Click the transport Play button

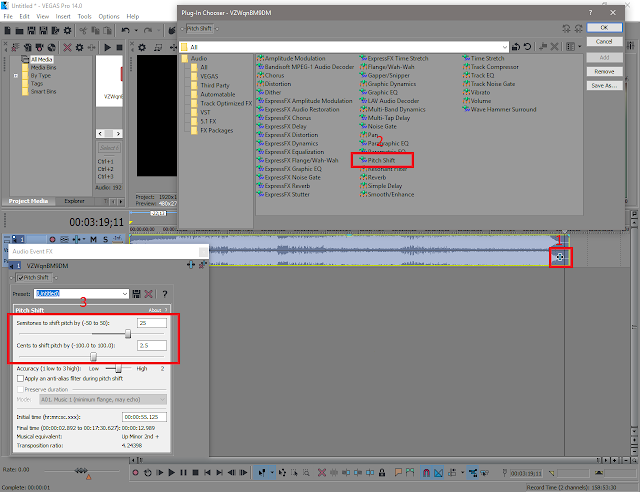171,473
